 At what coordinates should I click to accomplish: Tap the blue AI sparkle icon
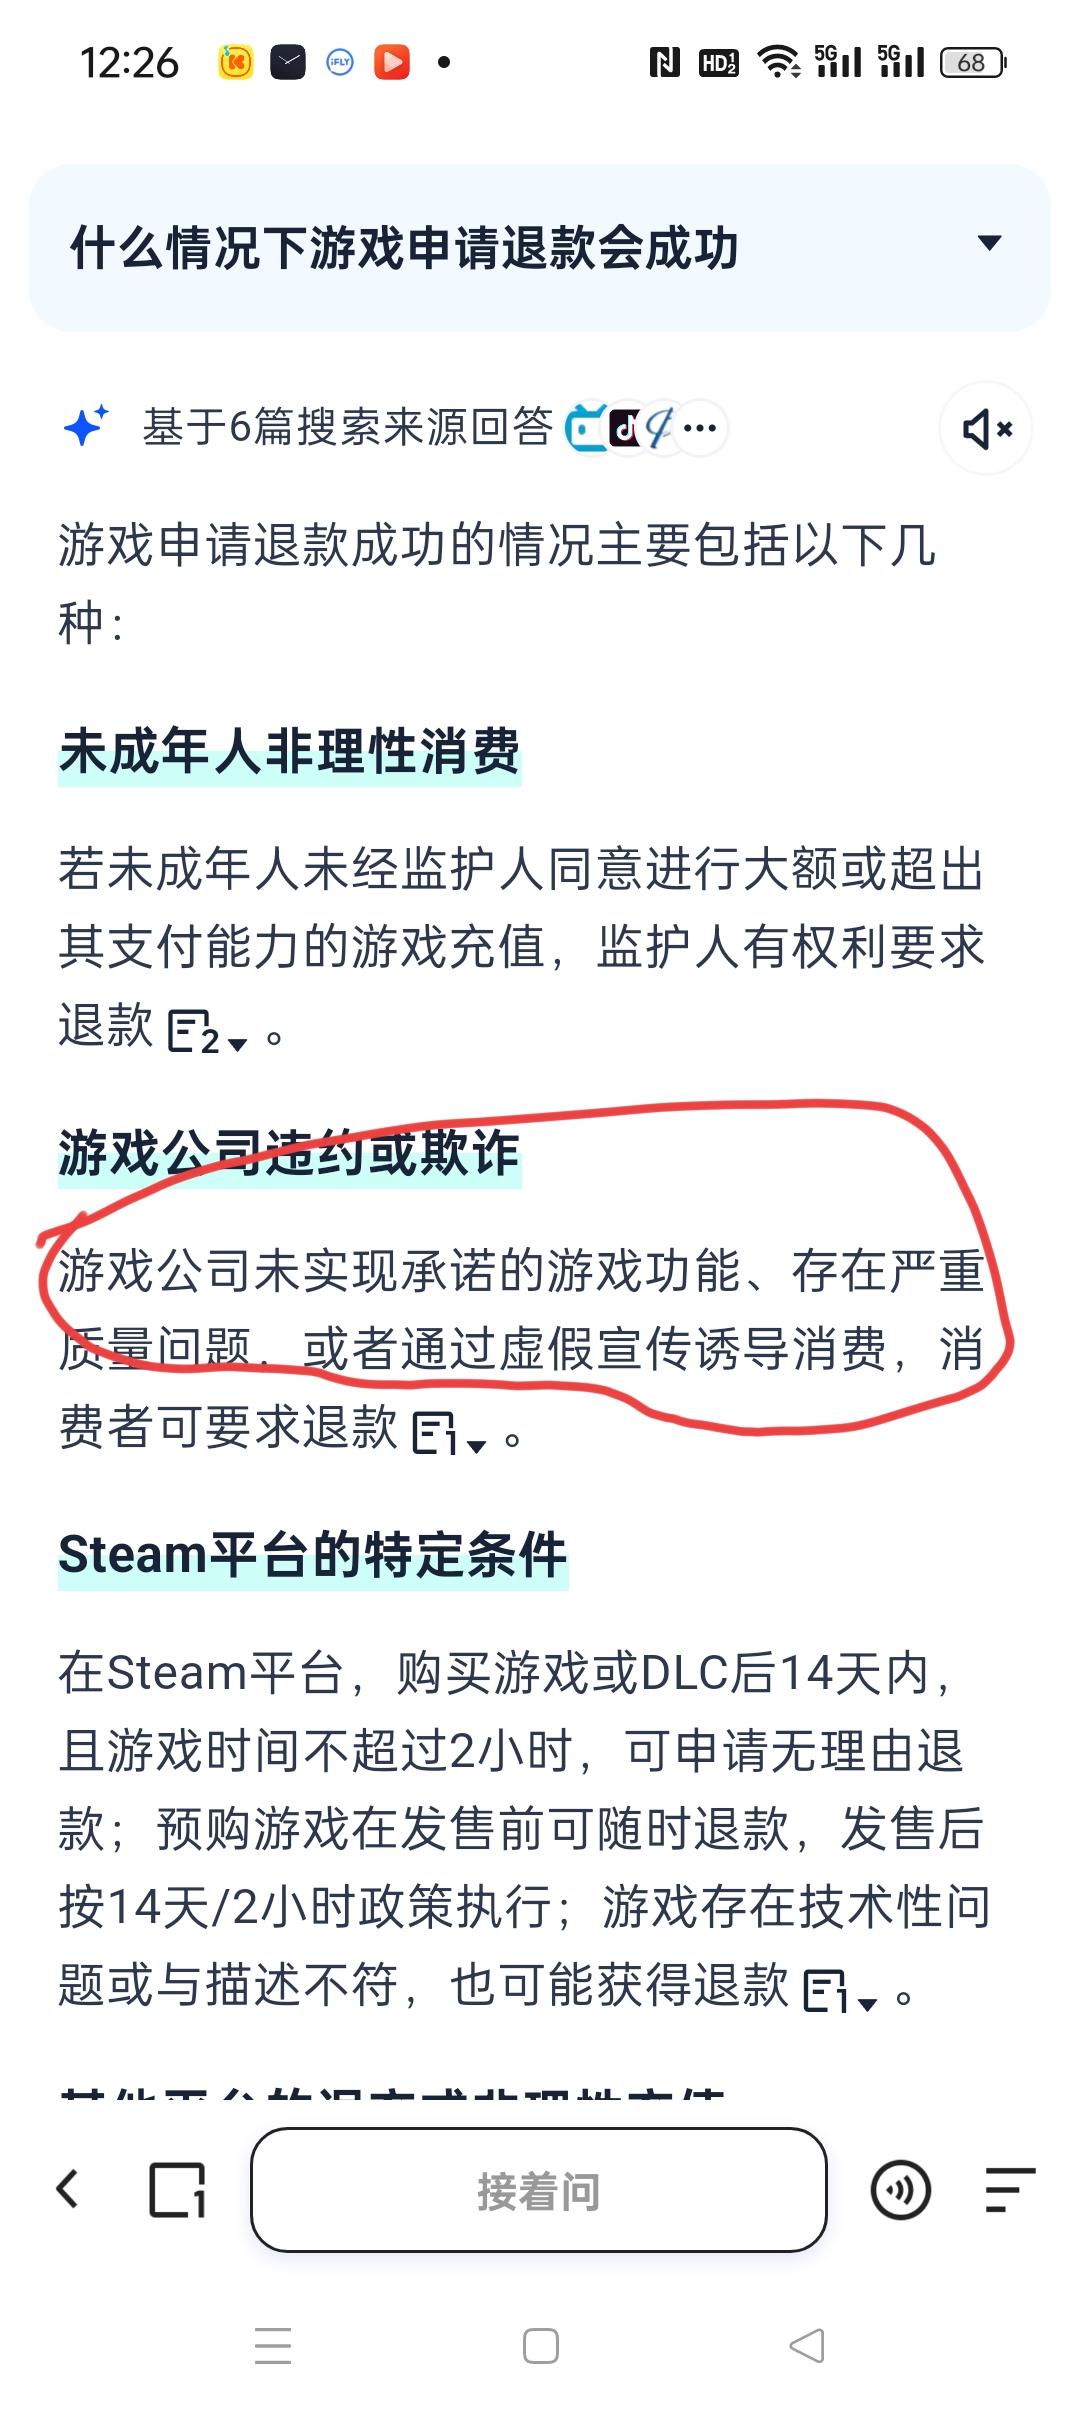[86, 427]
